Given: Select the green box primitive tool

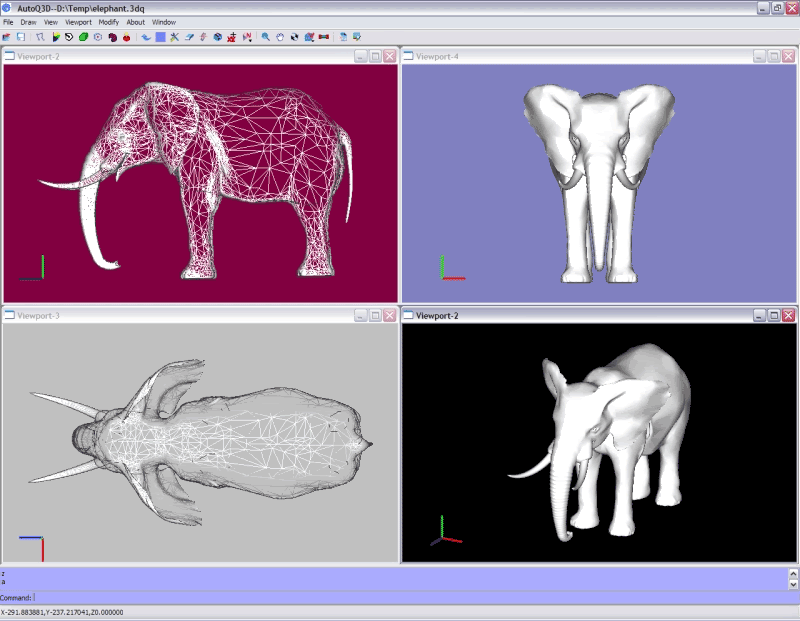Looking at the screenshot, I should pyautogui.click(x=83, y=37).
